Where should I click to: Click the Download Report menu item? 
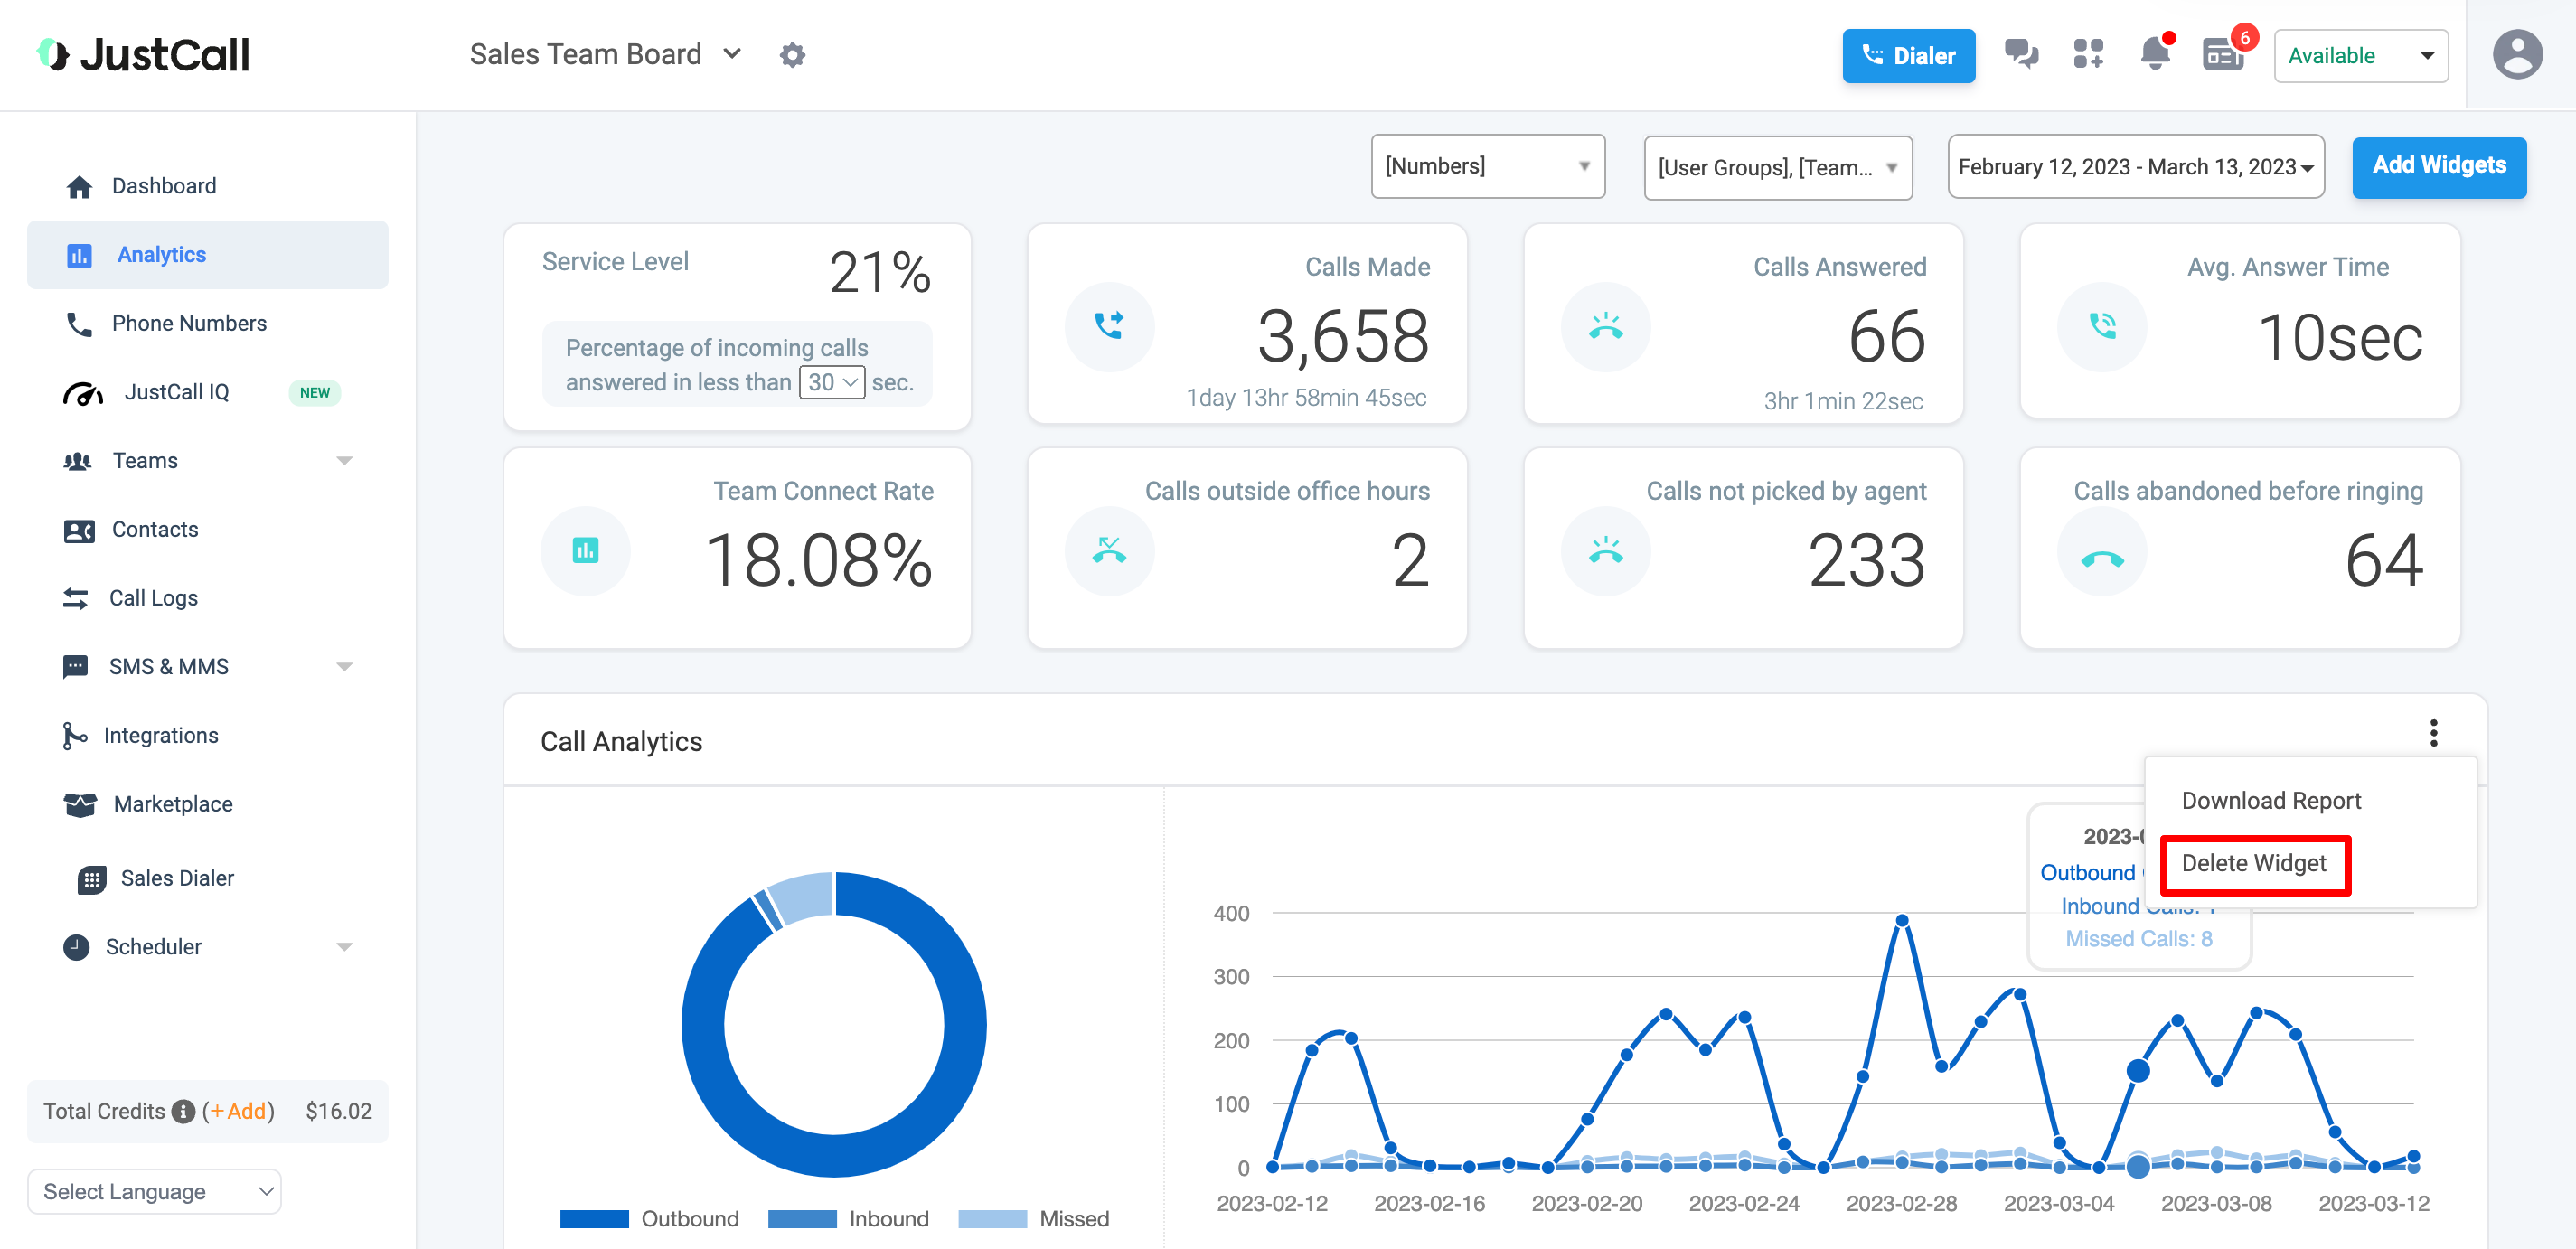coord(2272,802)
